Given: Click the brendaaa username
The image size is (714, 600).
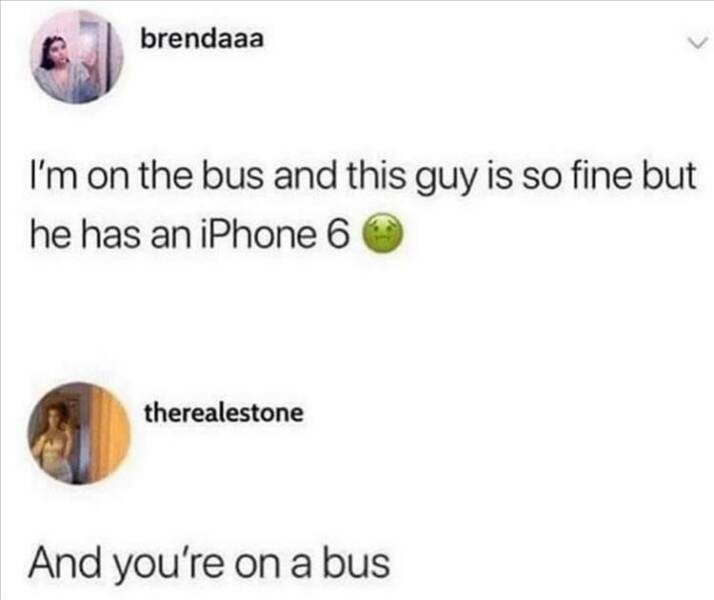Looking at the screenshot, I should pos(202,40).
